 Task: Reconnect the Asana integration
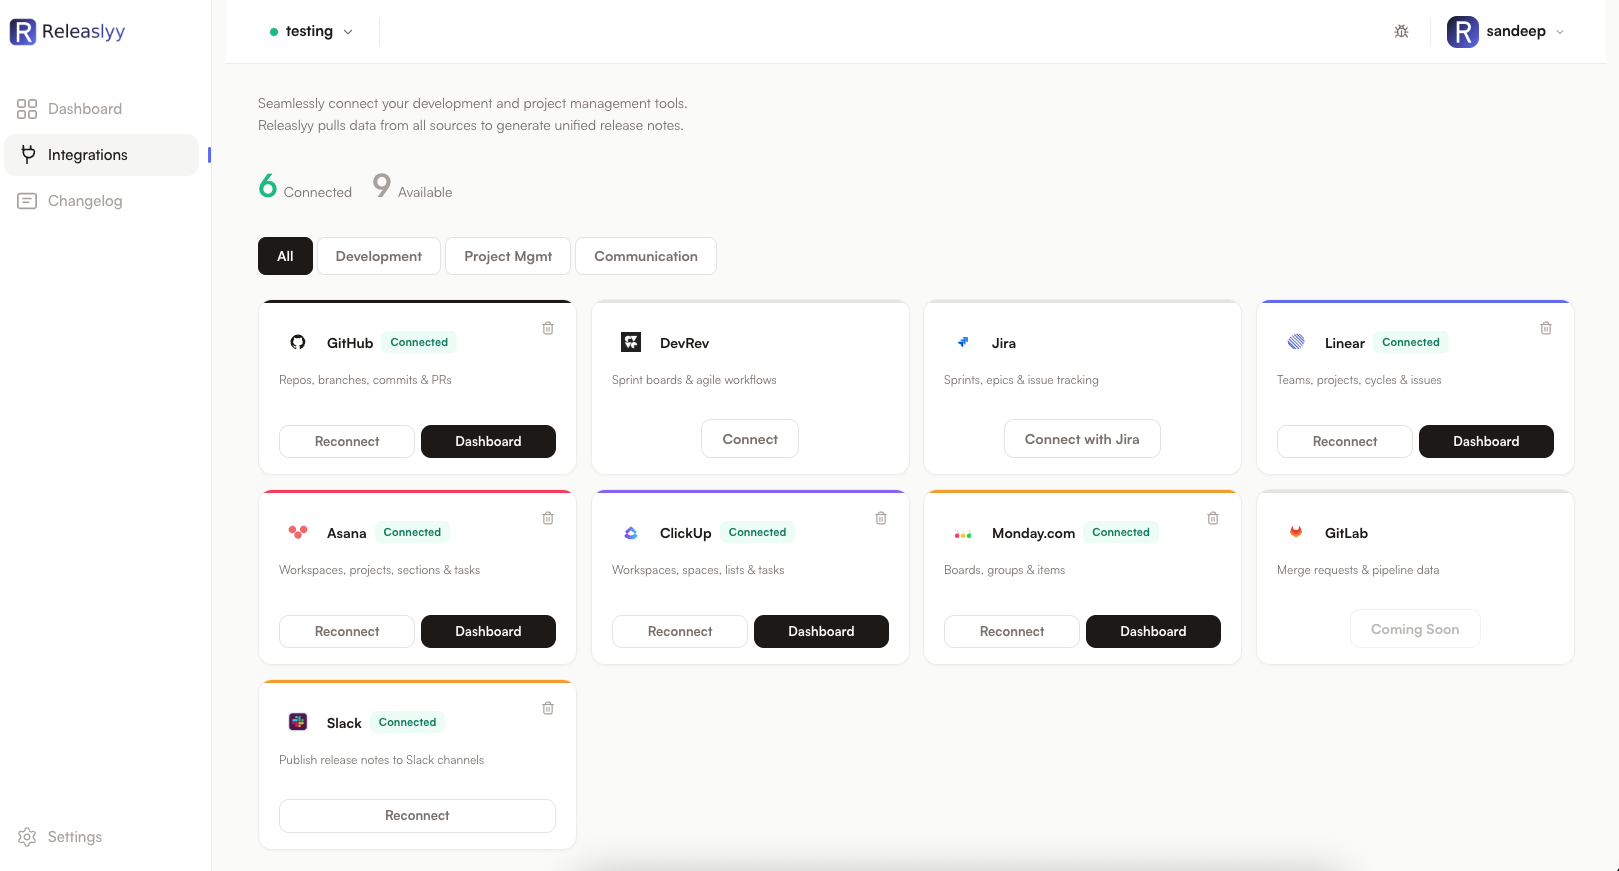(x=347, y=631)
